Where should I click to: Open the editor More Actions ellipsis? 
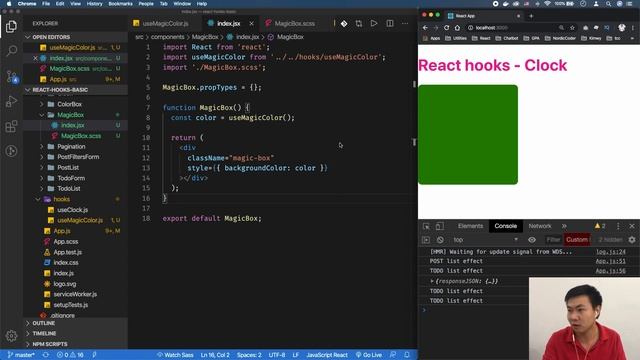pos(405,24)
